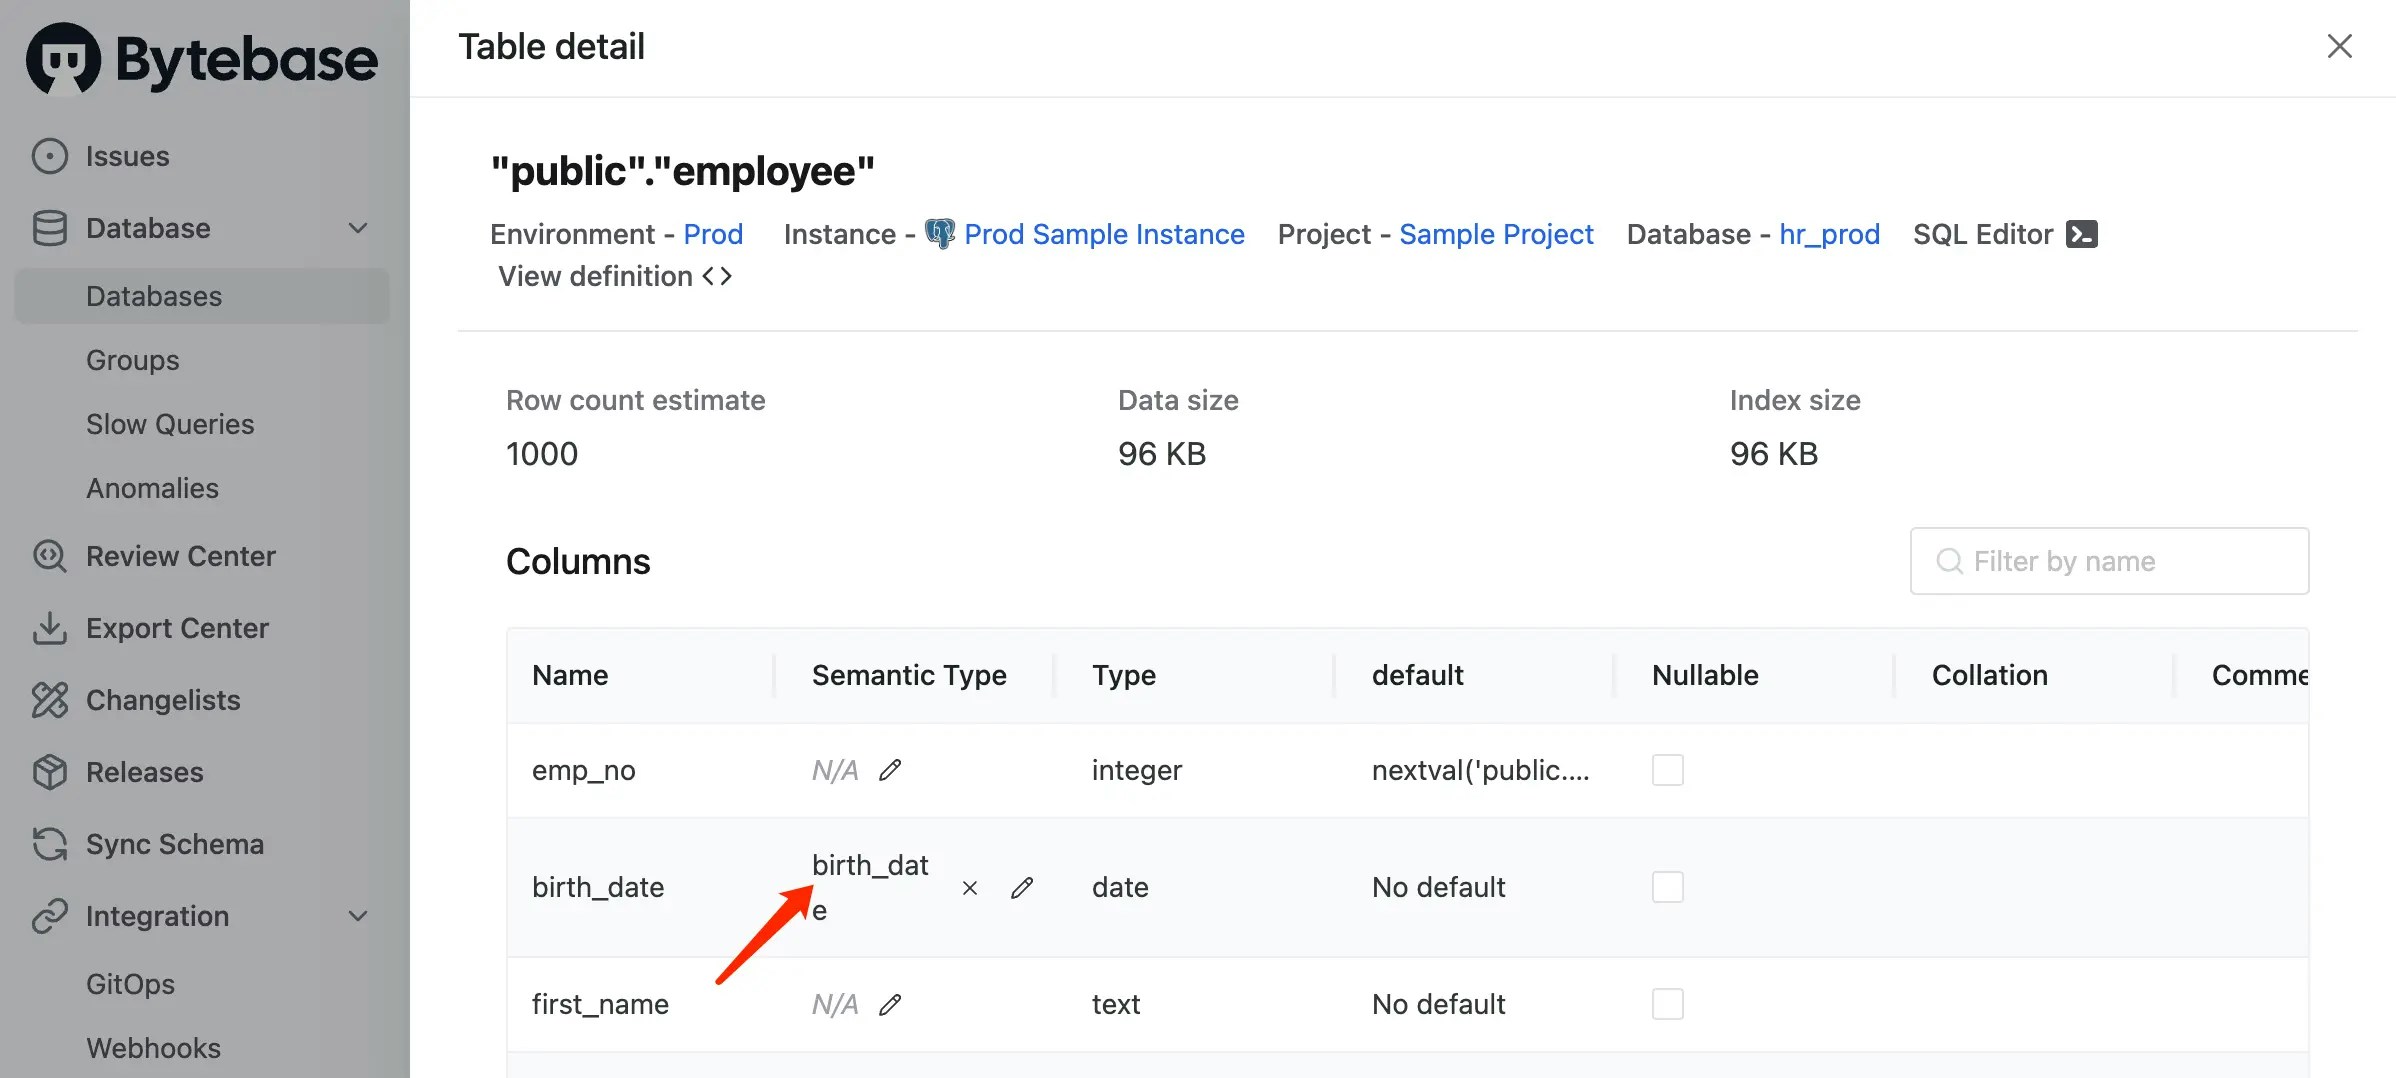This screenshot has width=2396, height=1078.
Task: Open the Sample Project link
Action: [1496, 234]
